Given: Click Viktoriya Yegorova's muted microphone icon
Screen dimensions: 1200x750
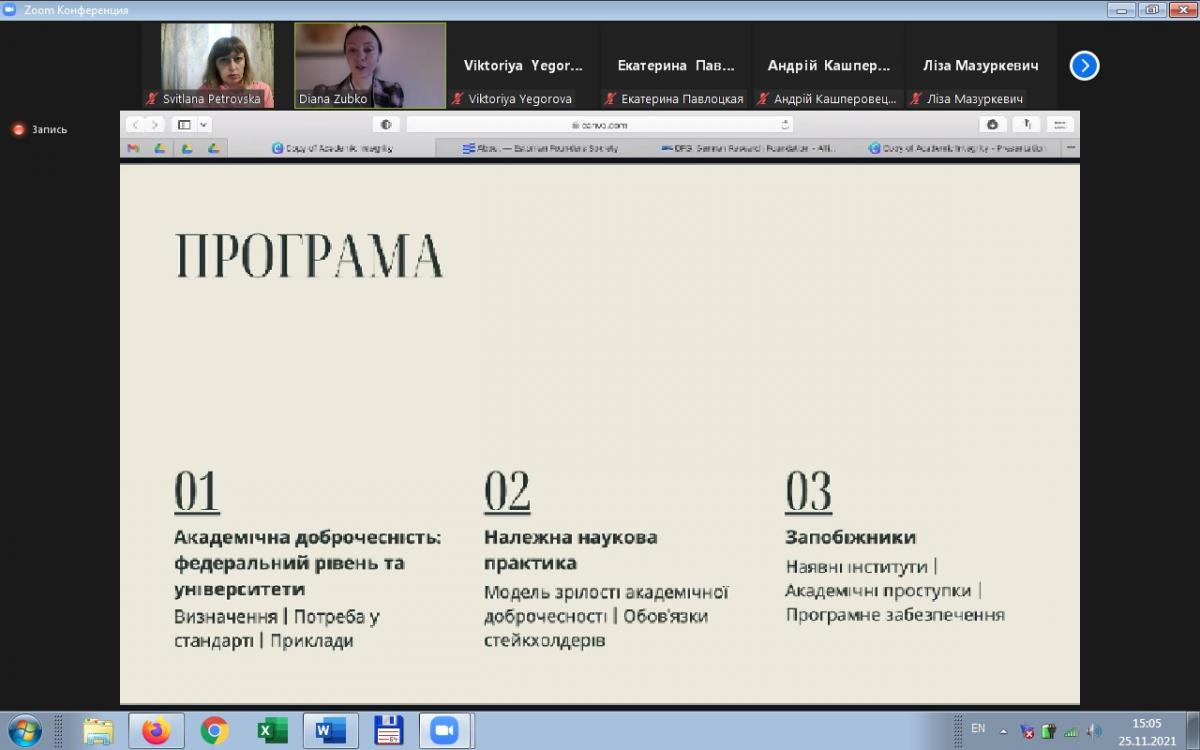Looking at the screenshot, I should [458, 99].
